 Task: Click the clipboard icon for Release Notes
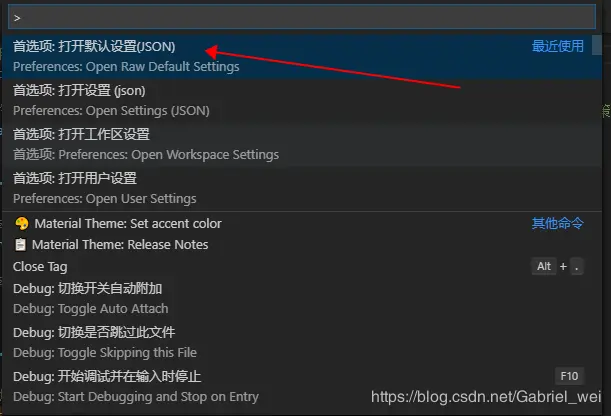20,245
